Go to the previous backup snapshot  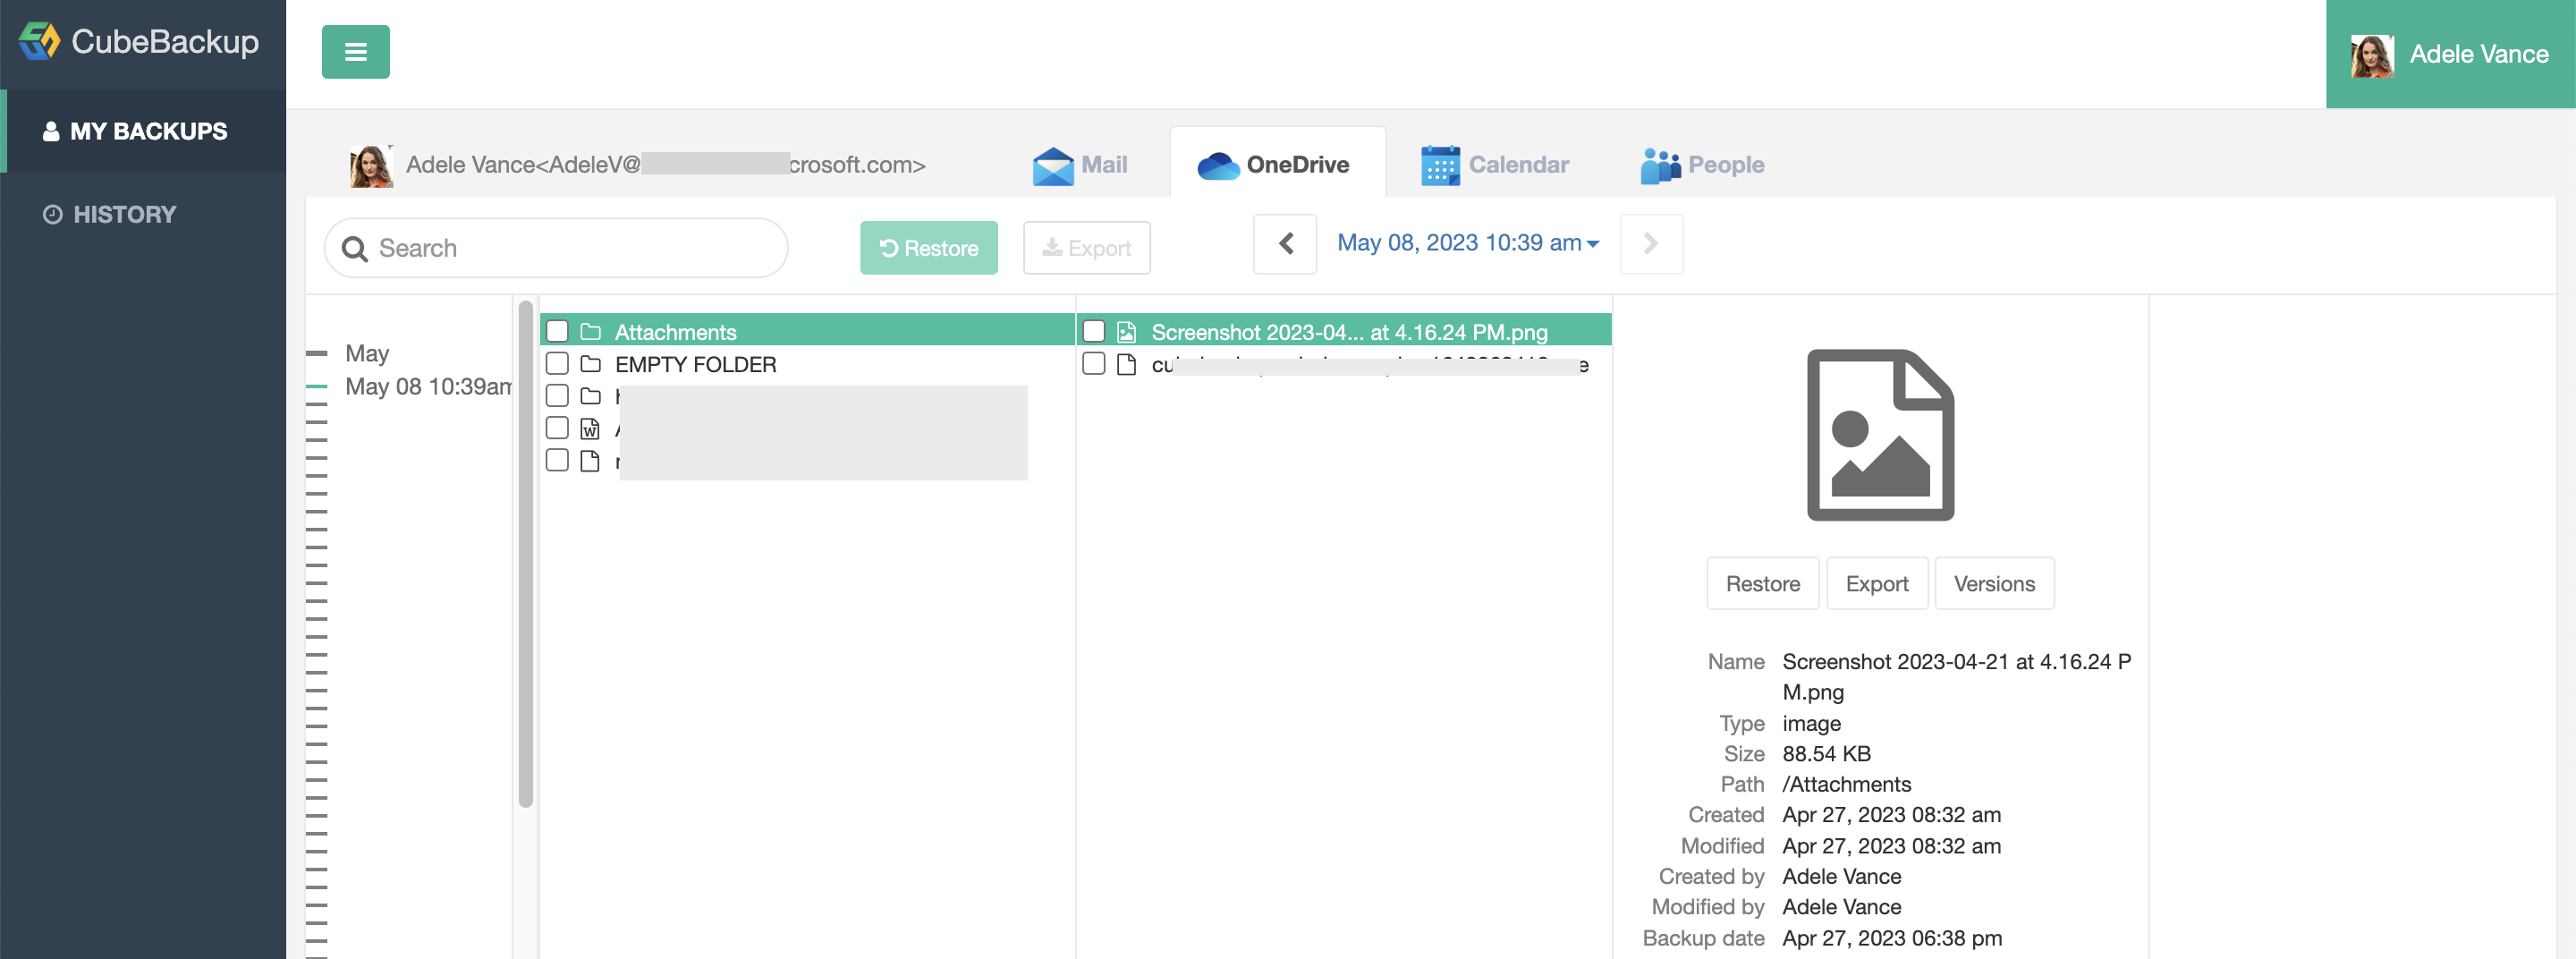point(1284,243)
